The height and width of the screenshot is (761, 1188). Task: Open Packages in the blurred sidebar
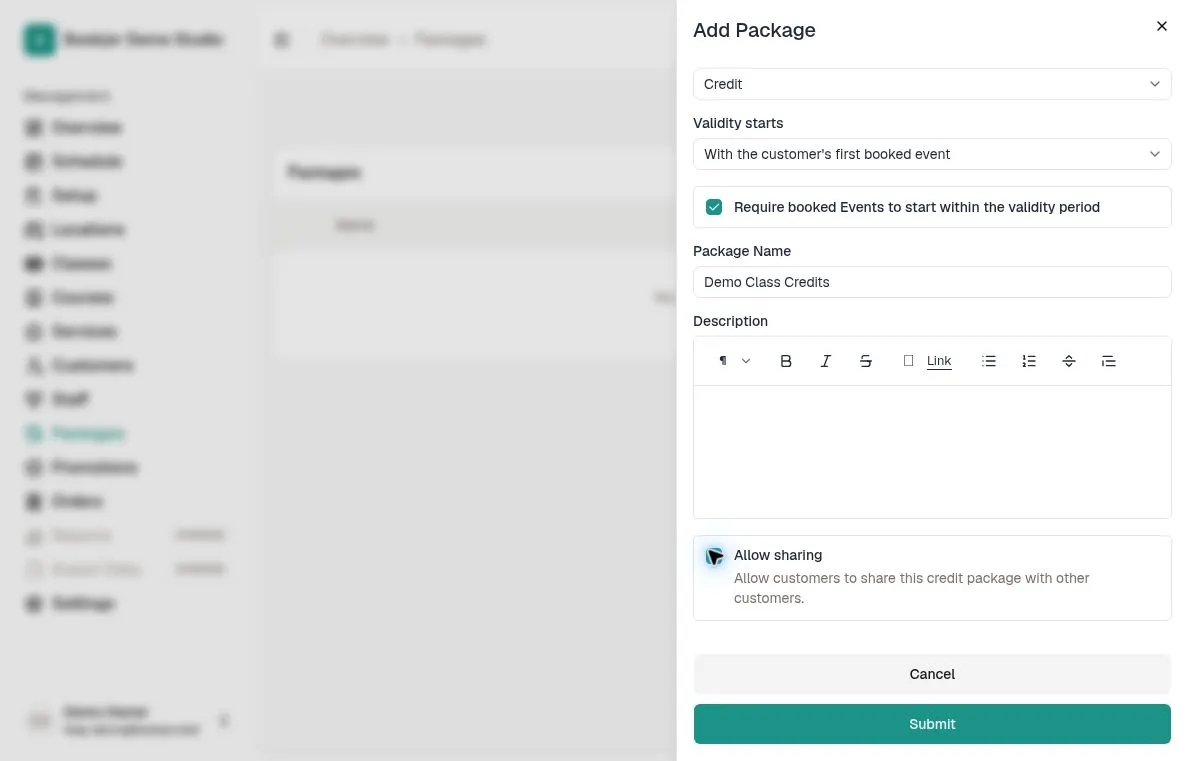click(x=75, y=433)
